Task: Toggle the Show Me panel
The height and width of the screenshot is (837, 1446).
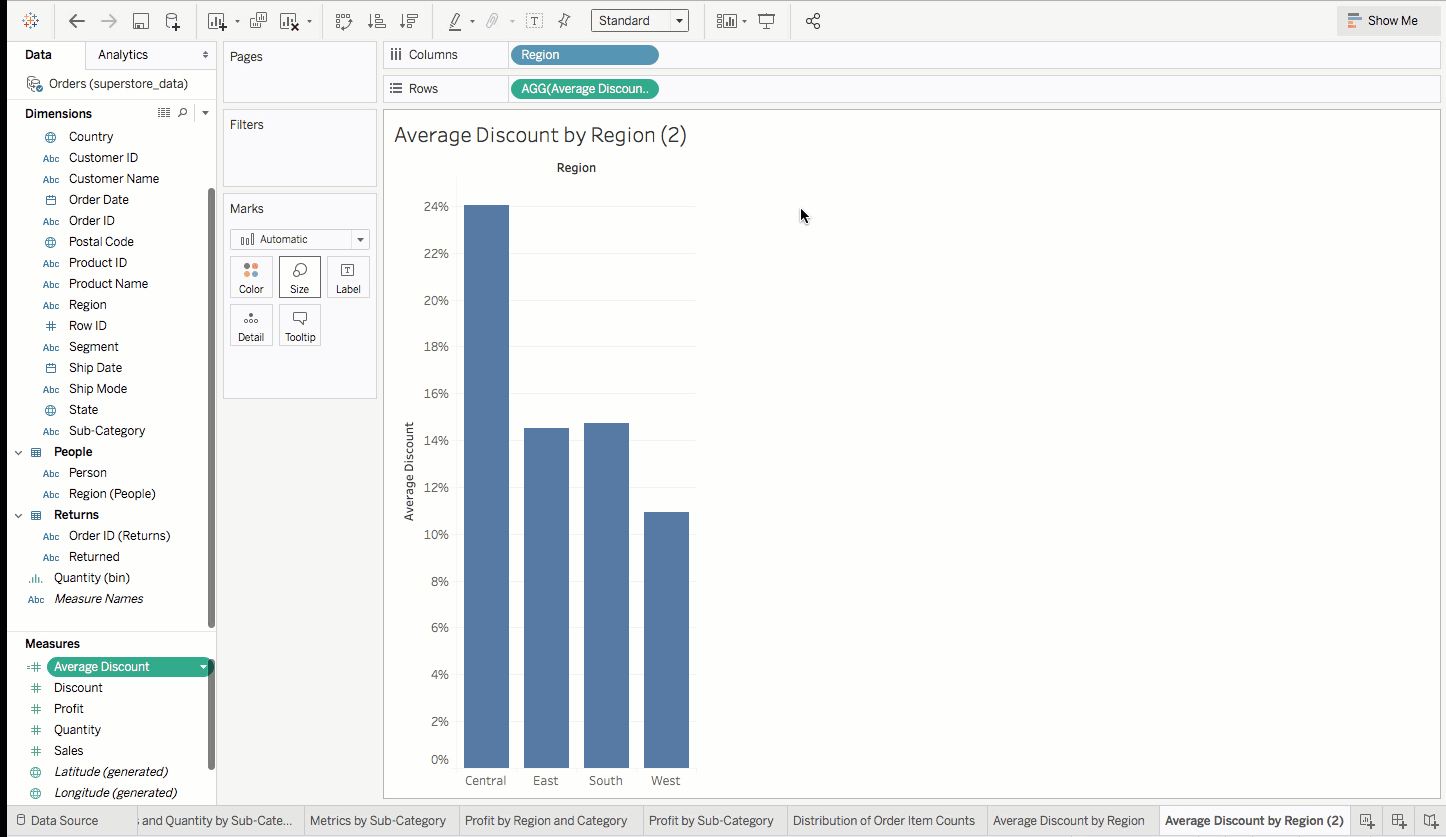Action: click(1382, 21)
